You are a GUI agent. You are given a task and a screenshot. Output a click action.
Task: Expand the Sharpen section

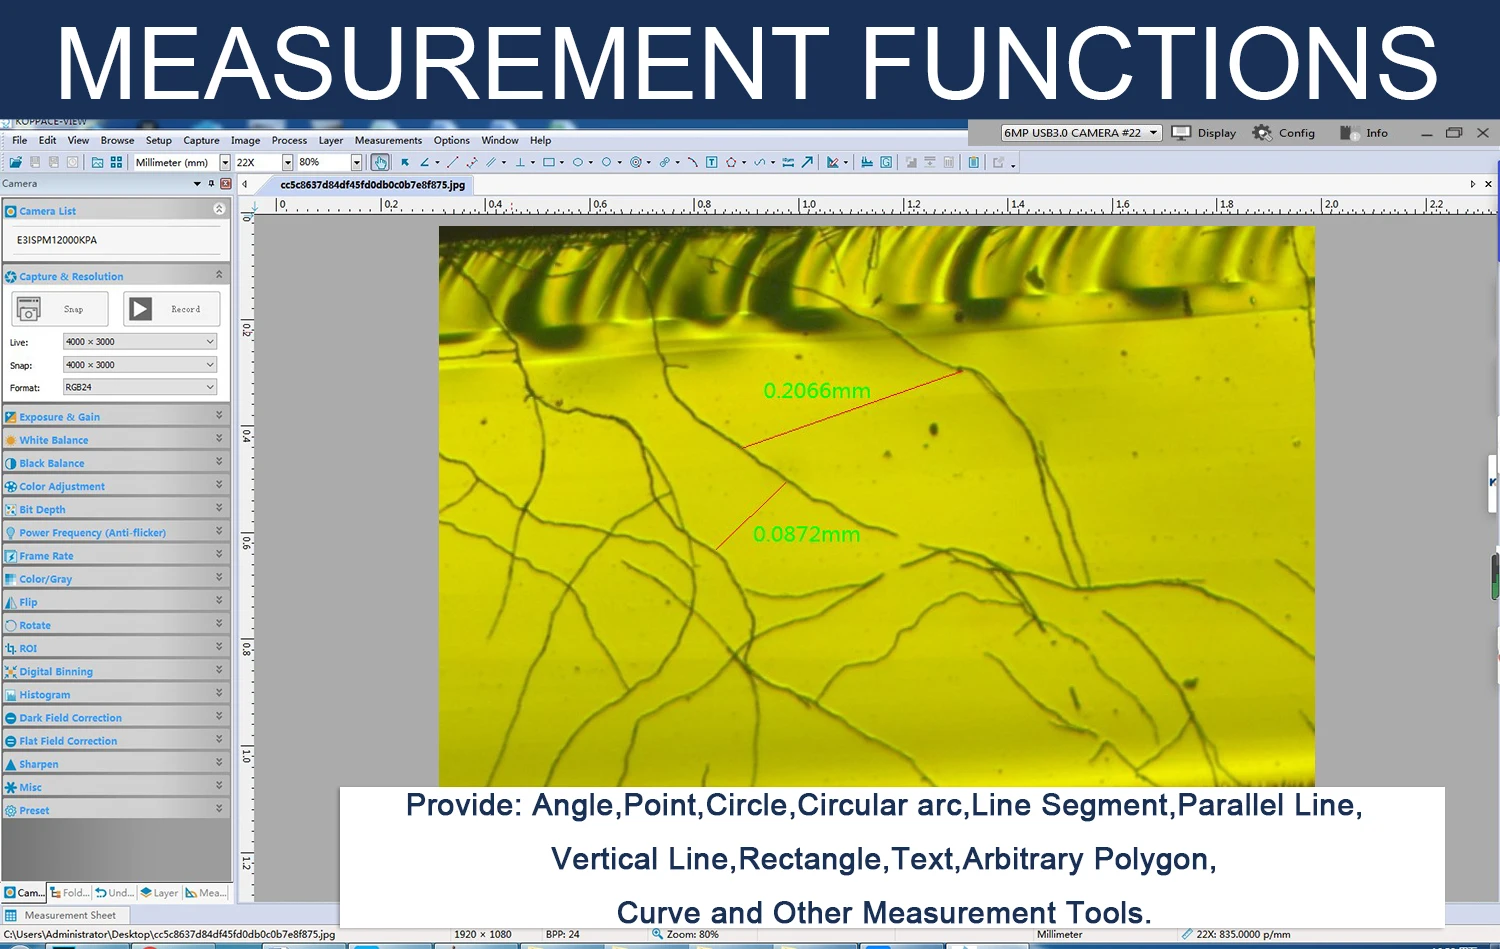click(x=116, y=763)
